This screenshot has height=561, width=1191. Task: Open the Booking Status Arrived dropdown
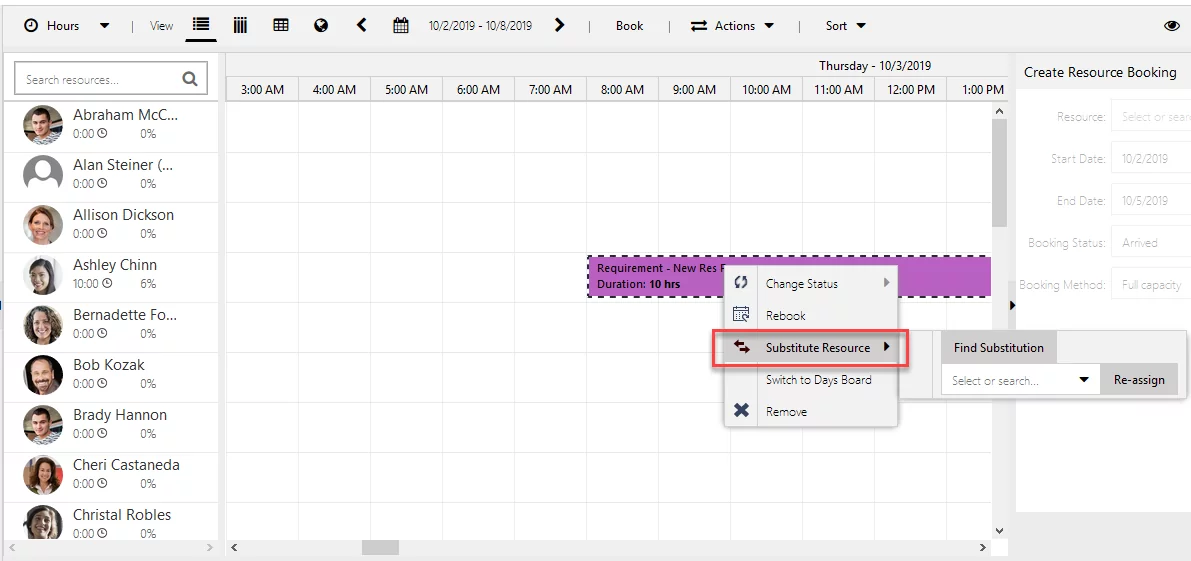point(1151,243)
